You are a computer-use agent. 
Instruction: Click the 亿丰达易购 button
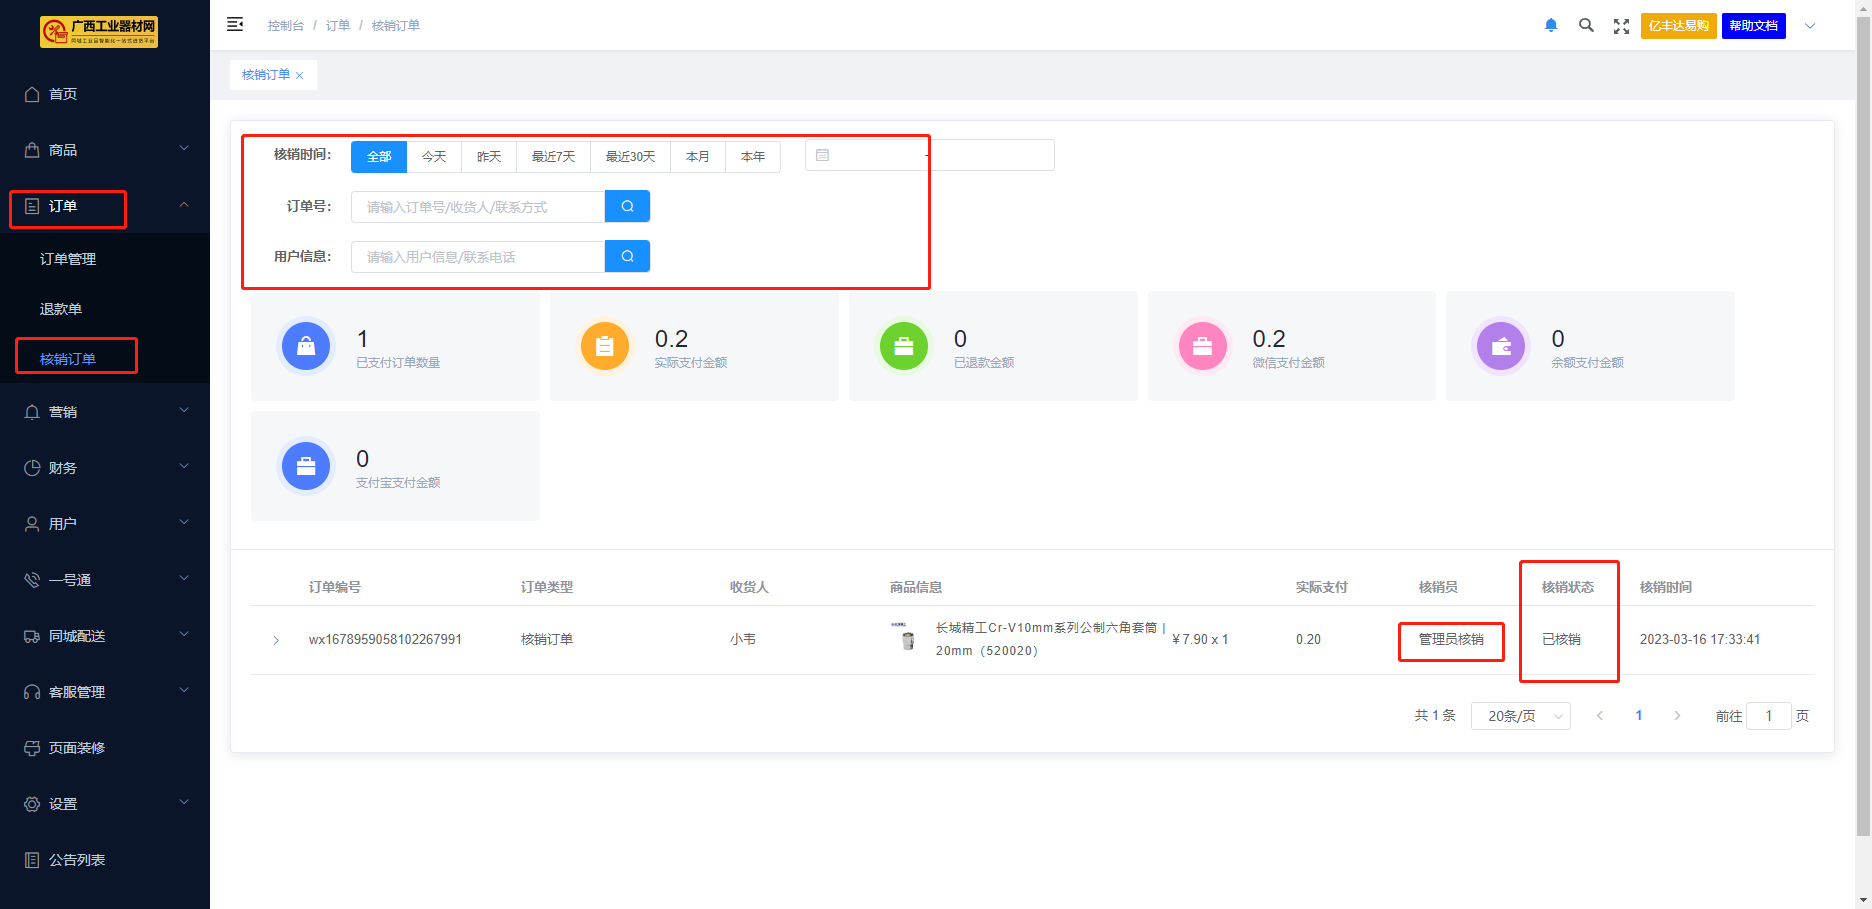click(x=1678, y=26)
